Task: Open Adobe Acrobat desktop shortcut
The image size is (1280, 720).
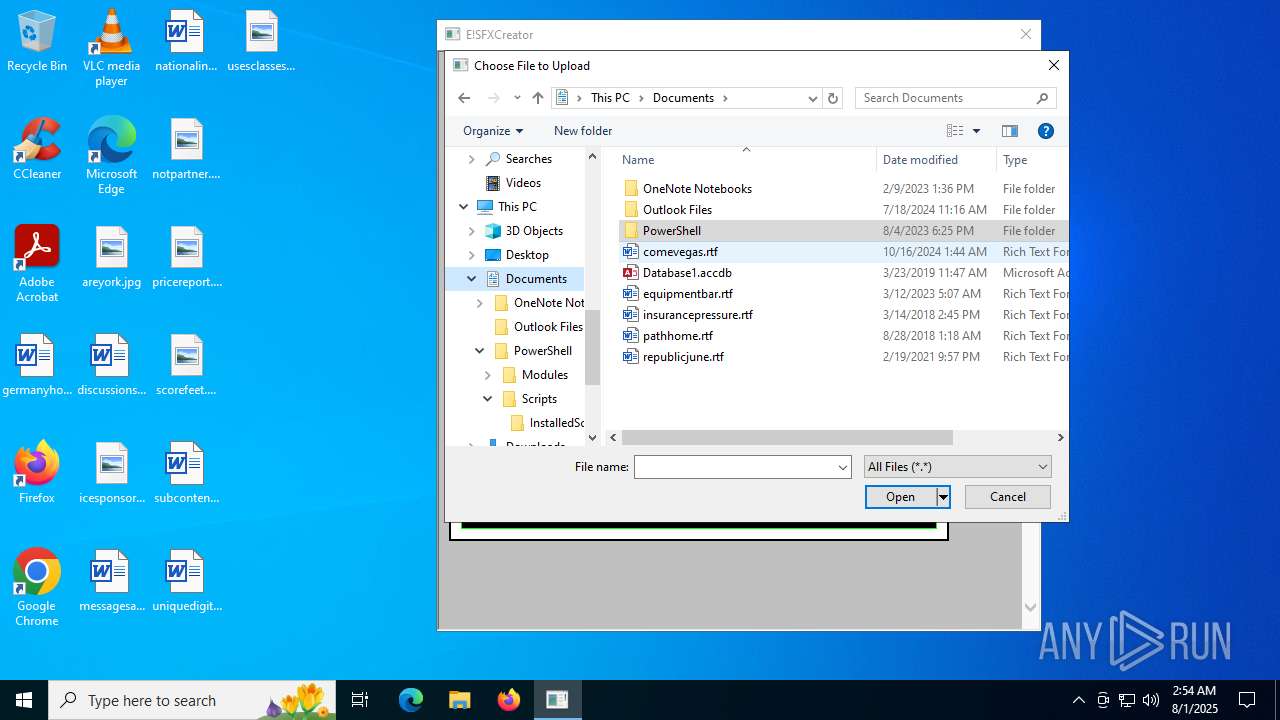Action: click(37, 264)
